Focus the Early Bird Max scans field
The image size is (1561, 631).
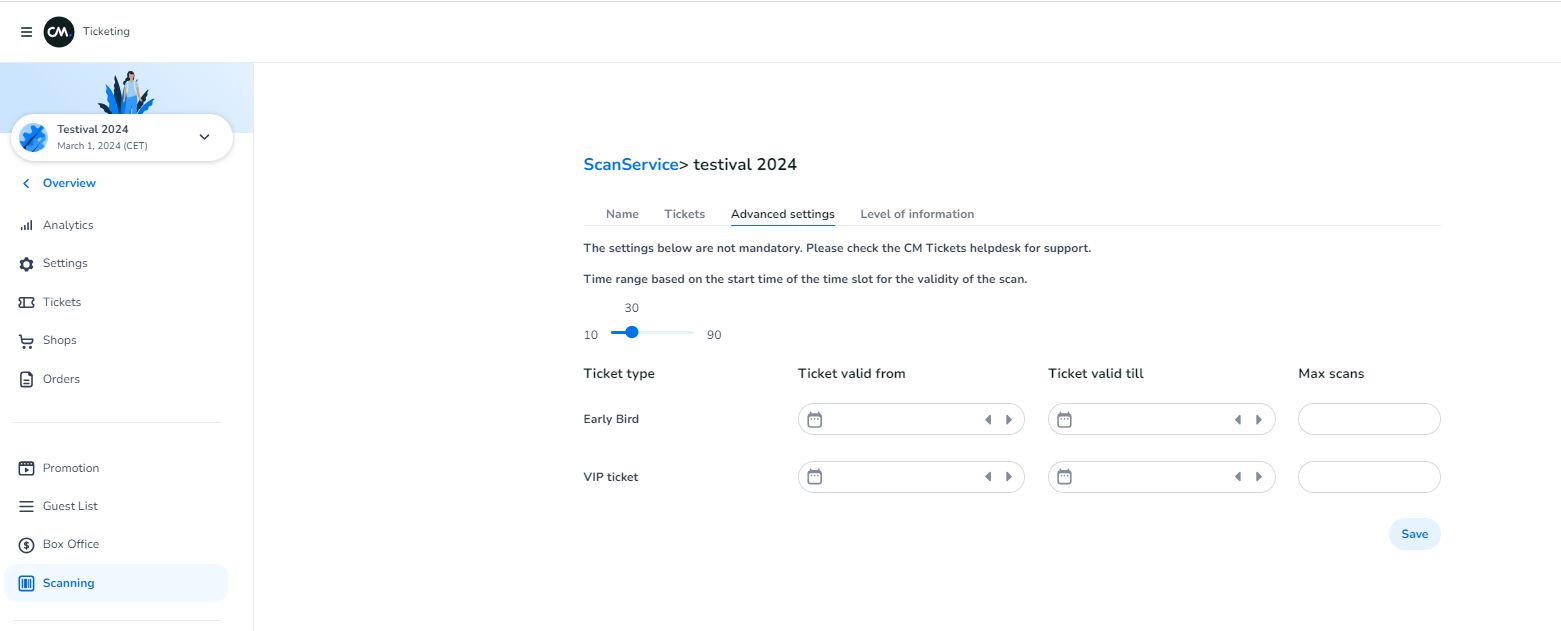click(x=1368, y=420)
